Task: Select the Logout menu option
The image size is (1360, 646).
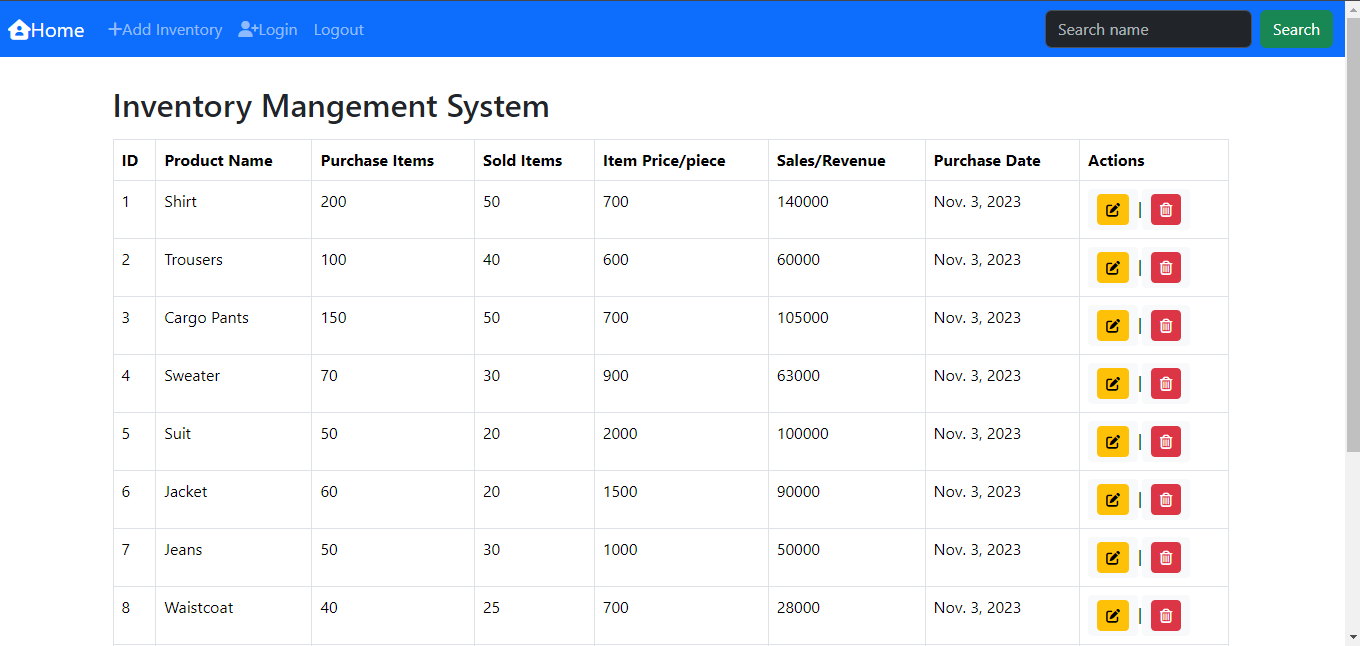Action: coord(338,30)
